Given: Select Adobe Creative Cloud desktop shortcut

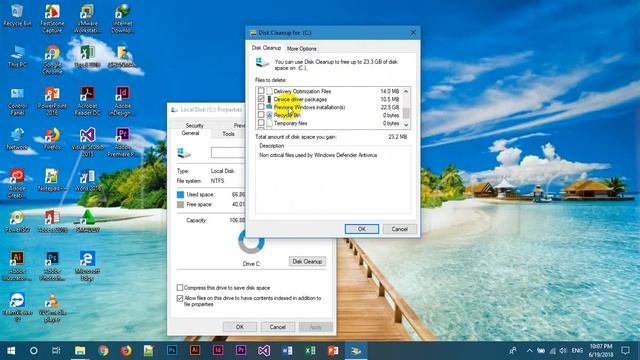Looking at the screenshot, I should (17, 184).
